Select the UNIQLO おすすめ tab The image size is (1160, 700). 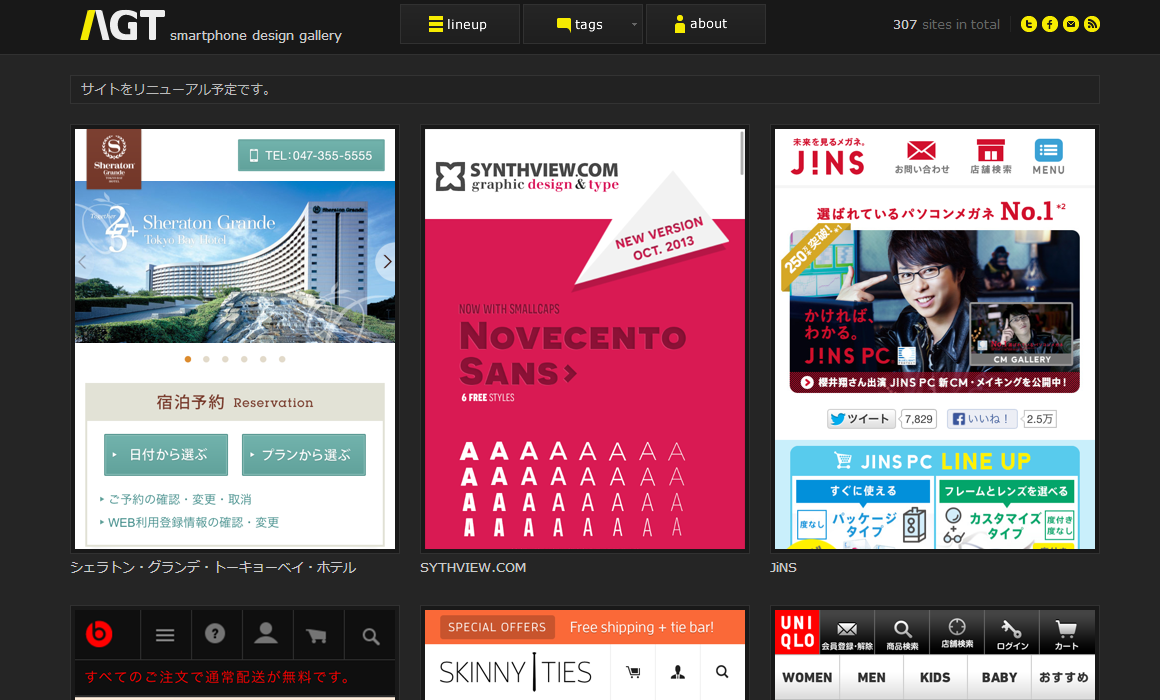pyautogui.click(x=1063, y=677)
